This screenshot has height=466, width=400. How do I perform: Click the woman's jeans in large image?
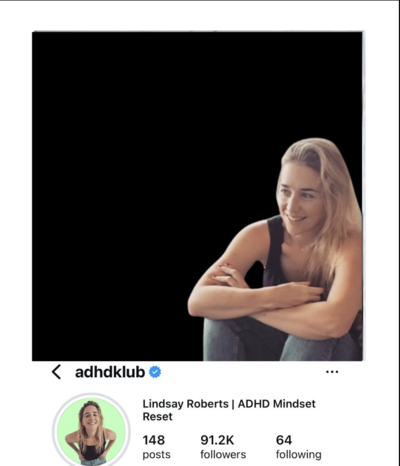pos(280,342)
